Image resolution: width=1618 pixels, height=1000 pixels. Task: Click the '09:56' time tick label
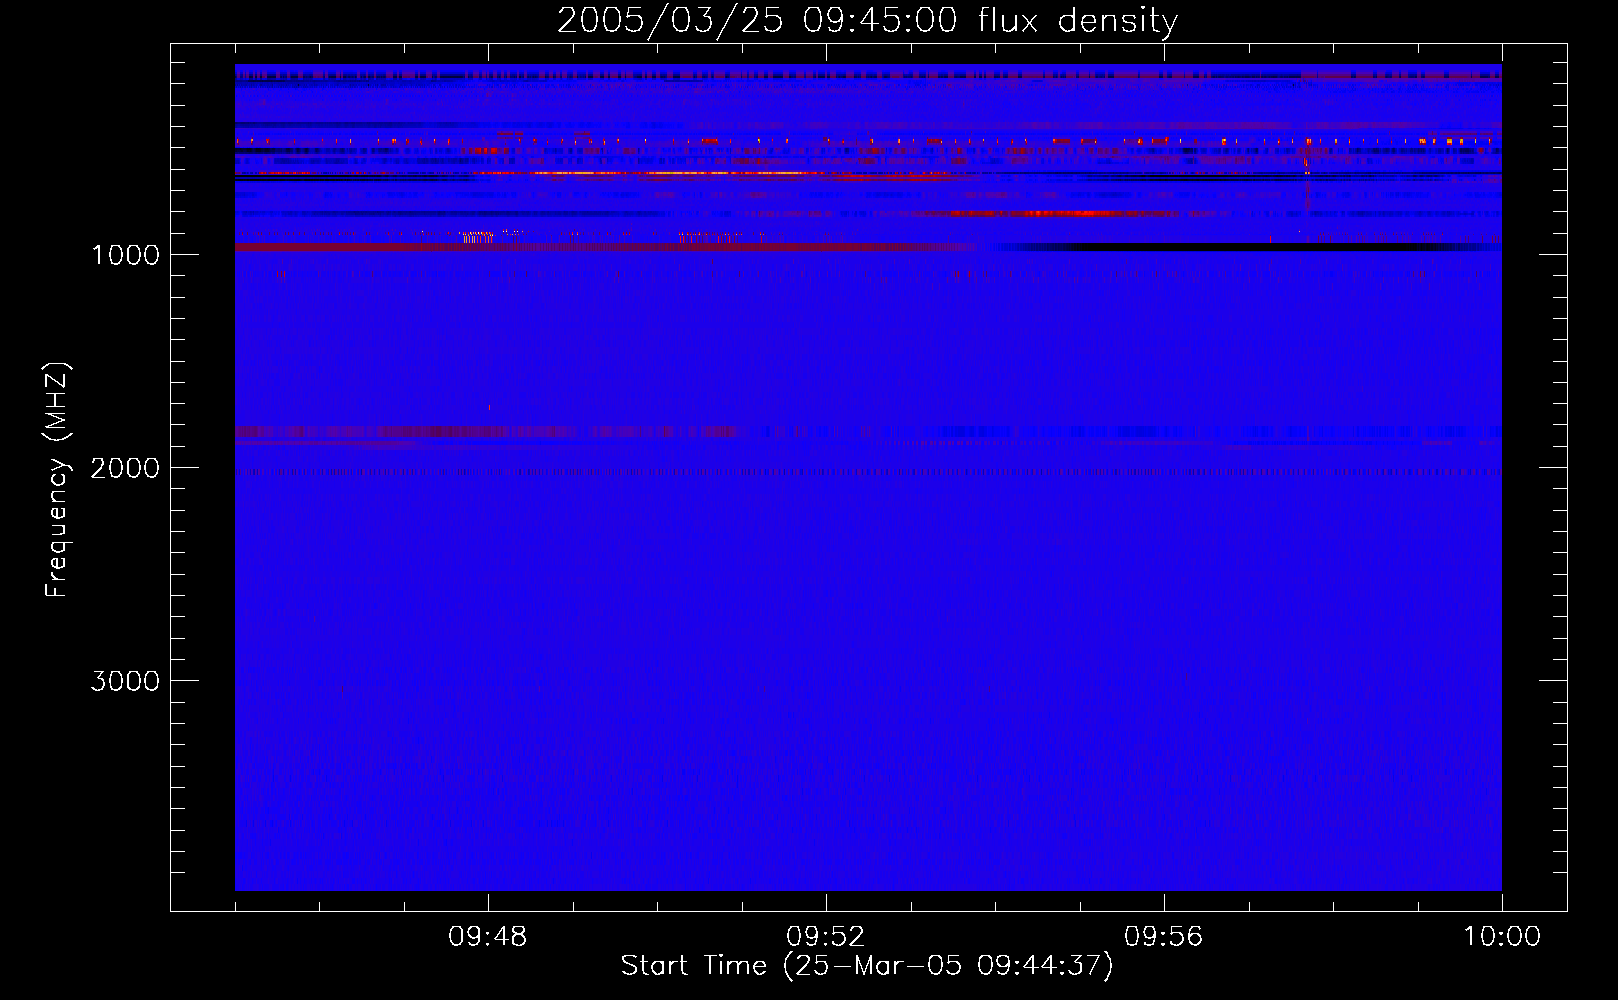[1164, 937]
